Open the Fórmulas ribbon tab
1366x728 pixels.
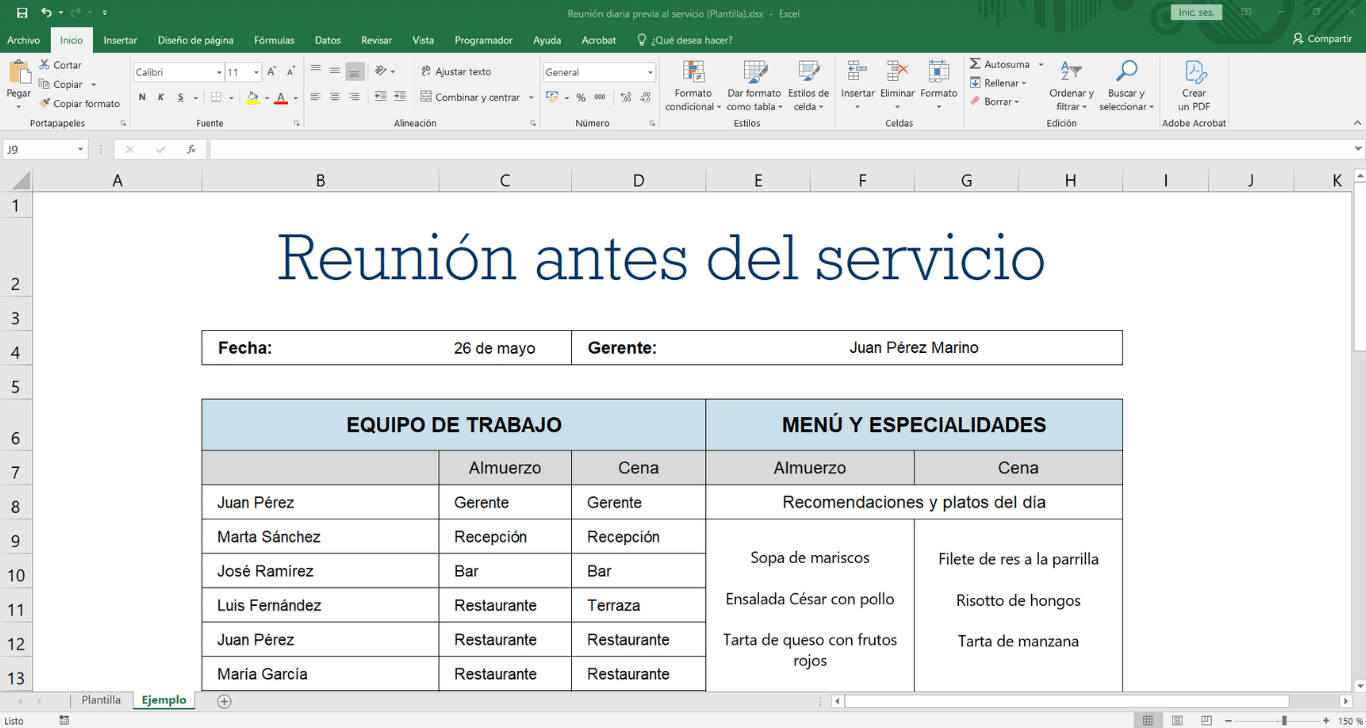point(274,40)
